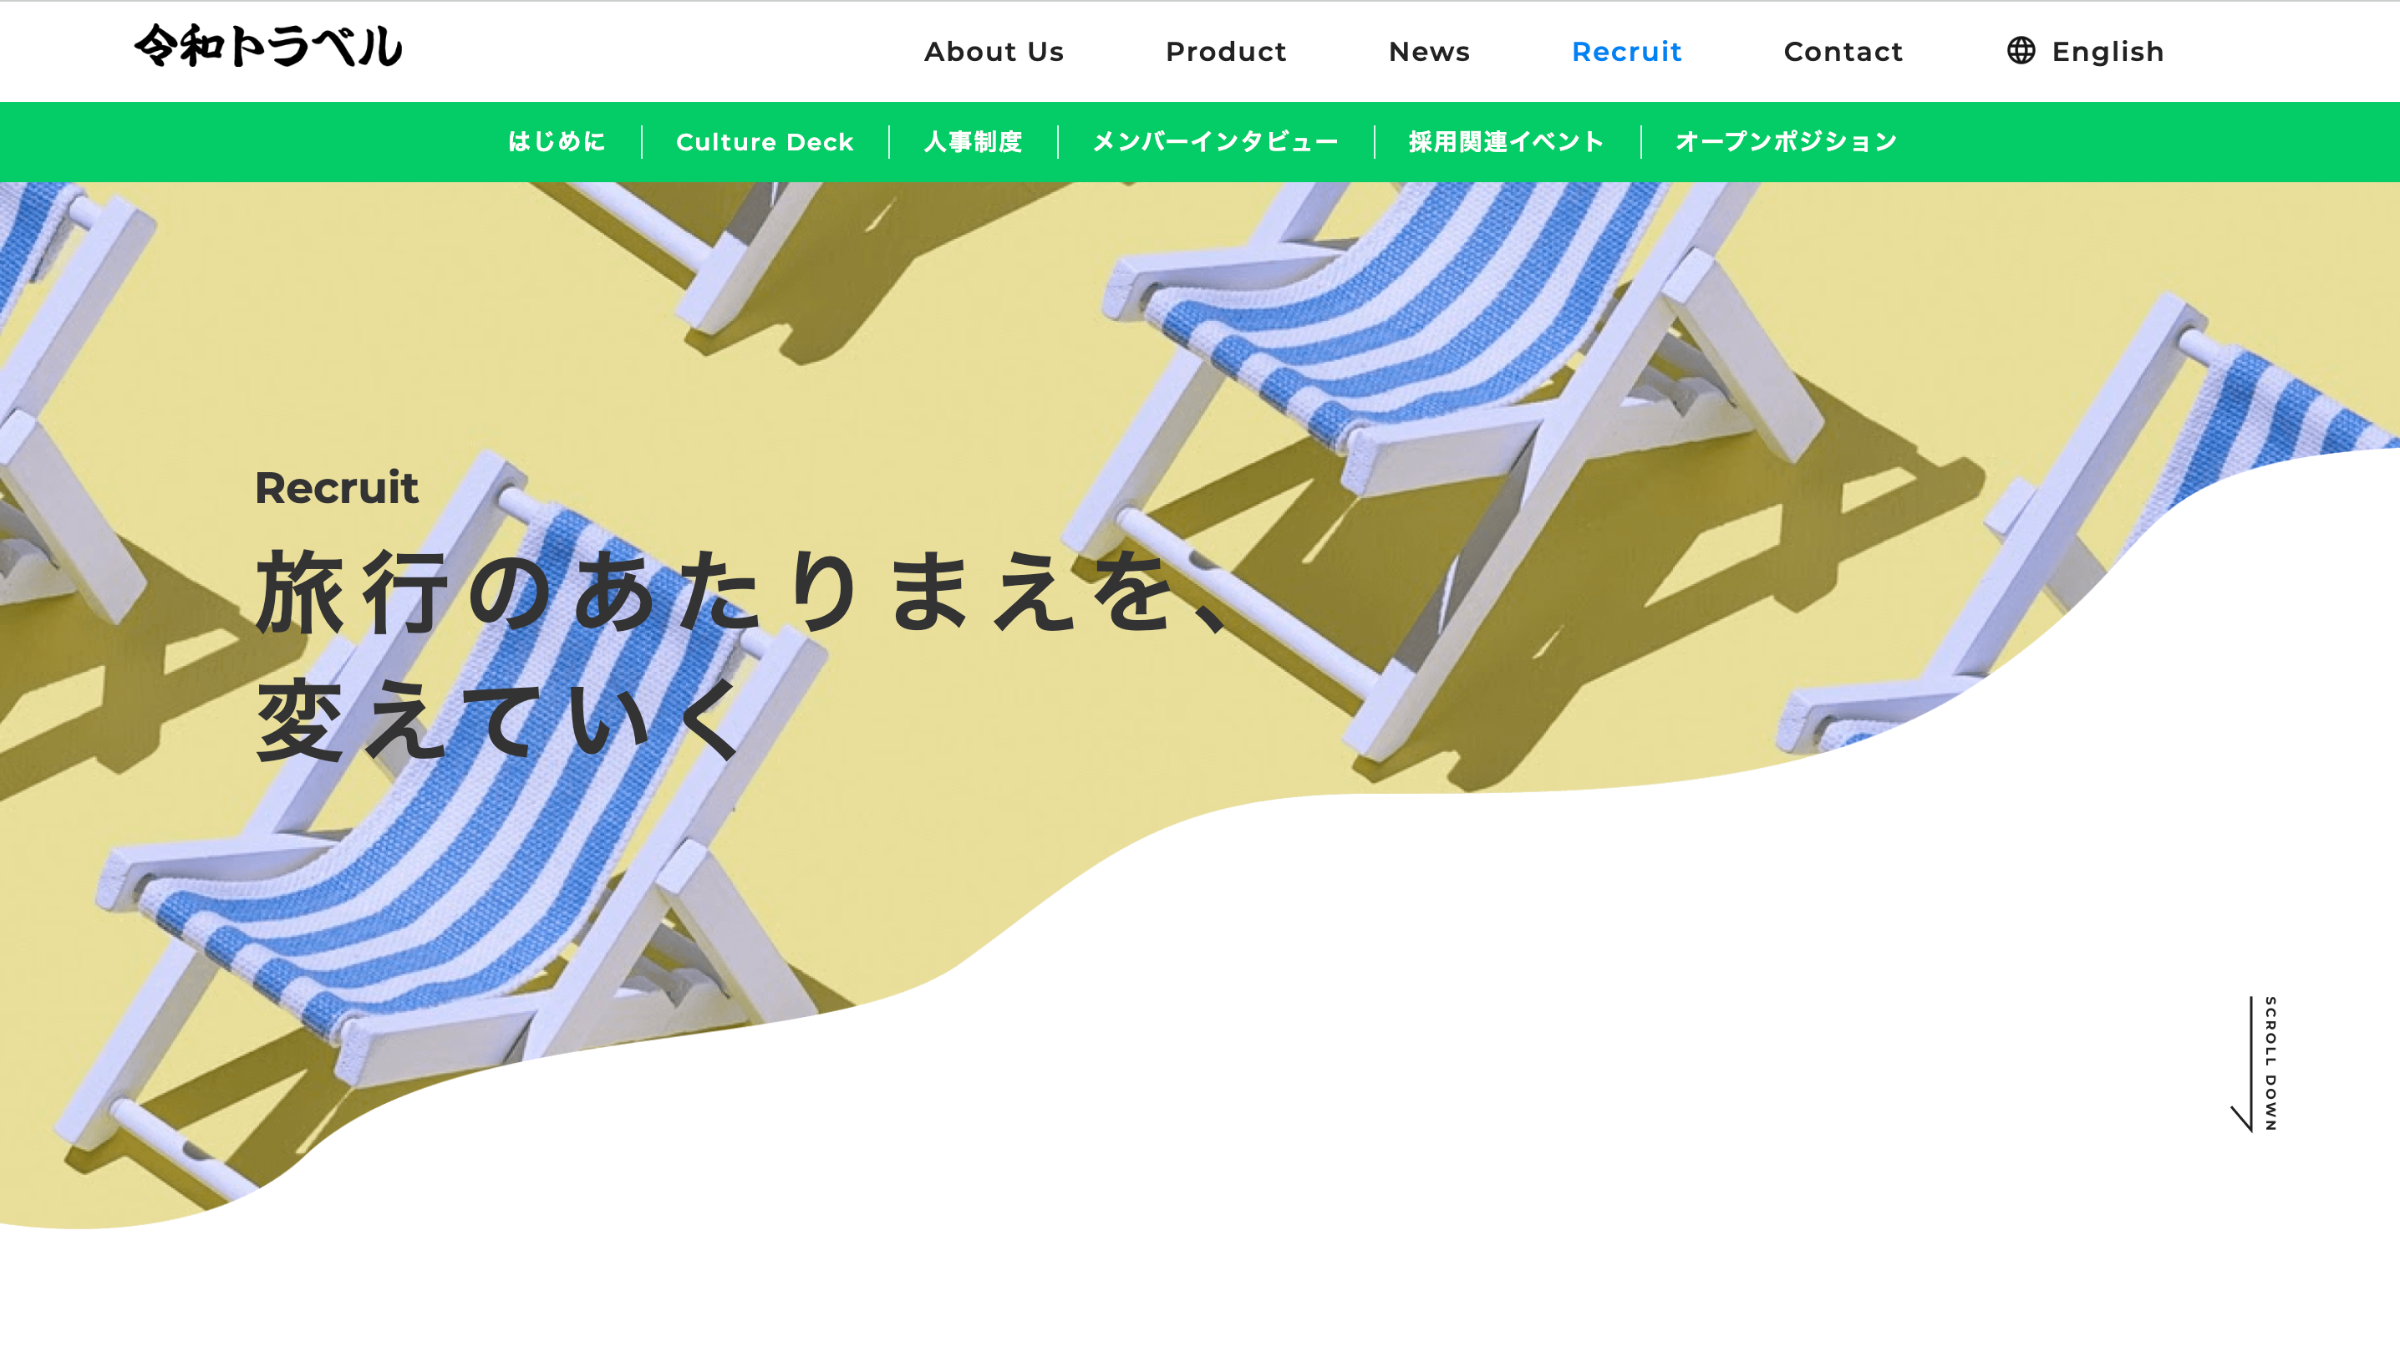Toggle the English language switch

point(2085,51)
